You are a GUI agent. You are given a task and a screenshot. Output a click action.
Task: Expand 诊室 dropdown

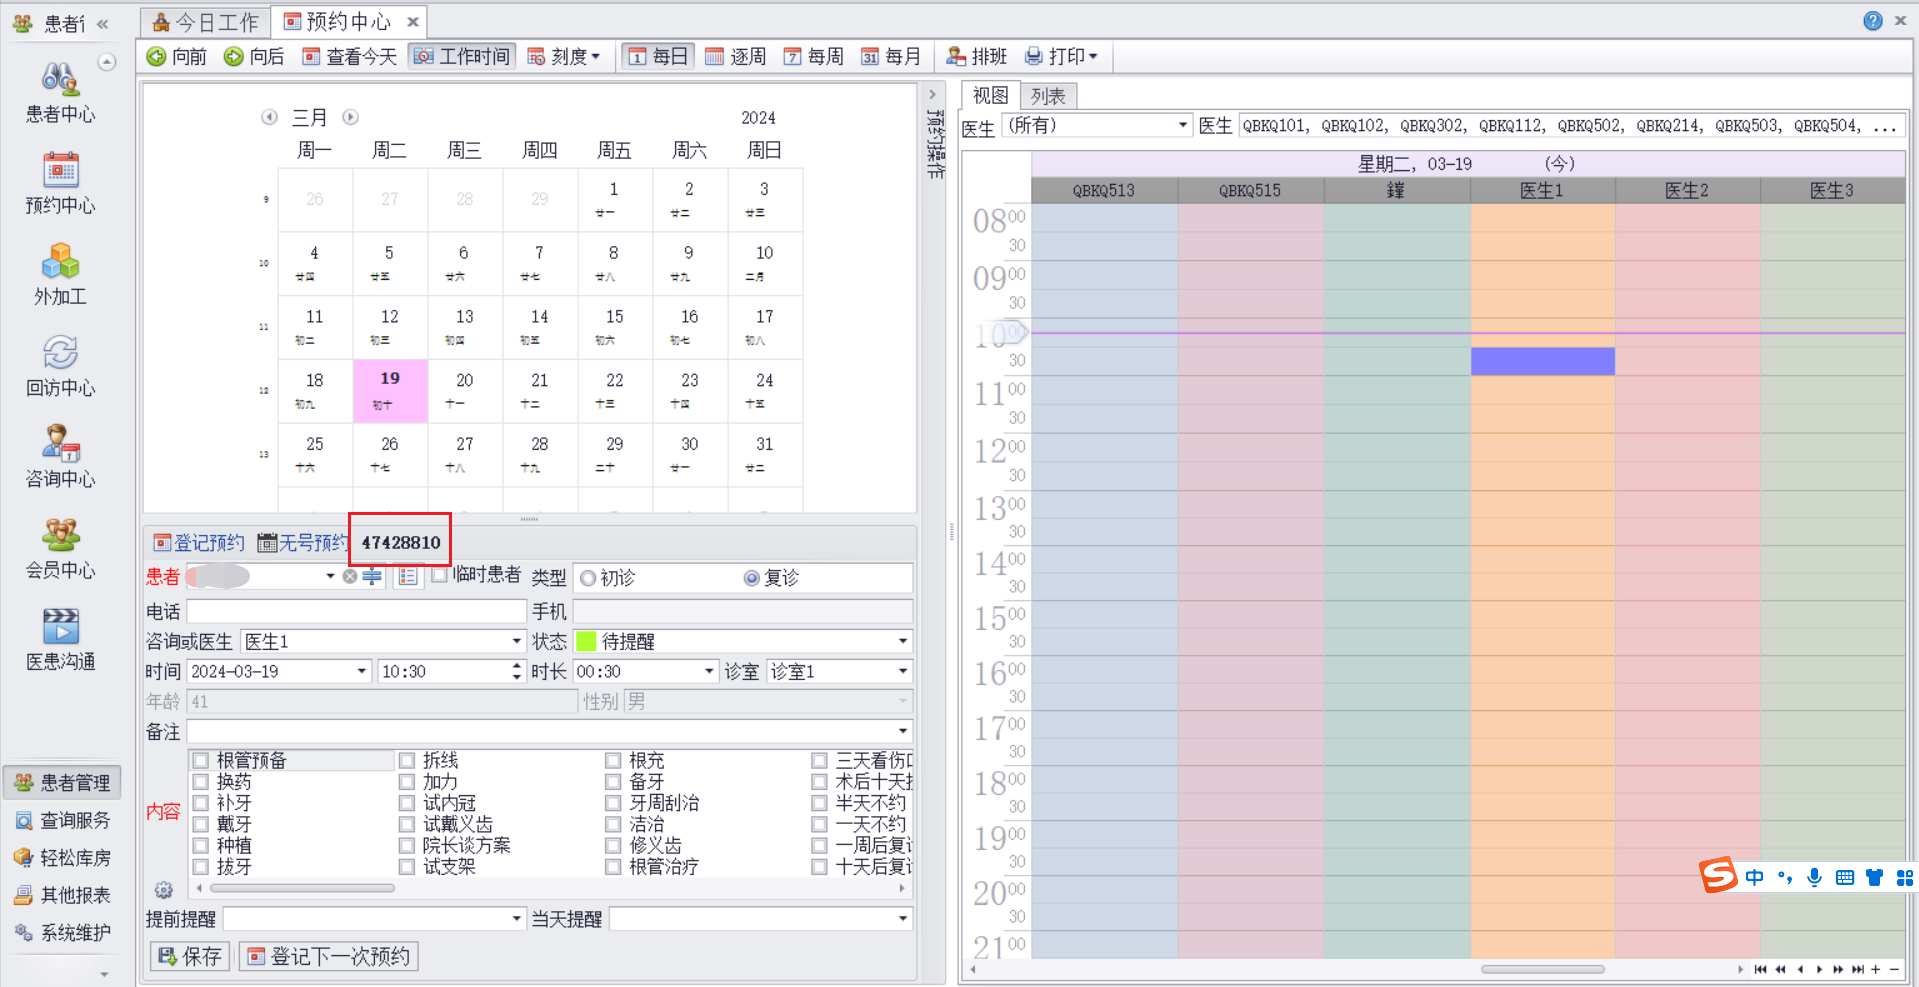click(903, 671)
